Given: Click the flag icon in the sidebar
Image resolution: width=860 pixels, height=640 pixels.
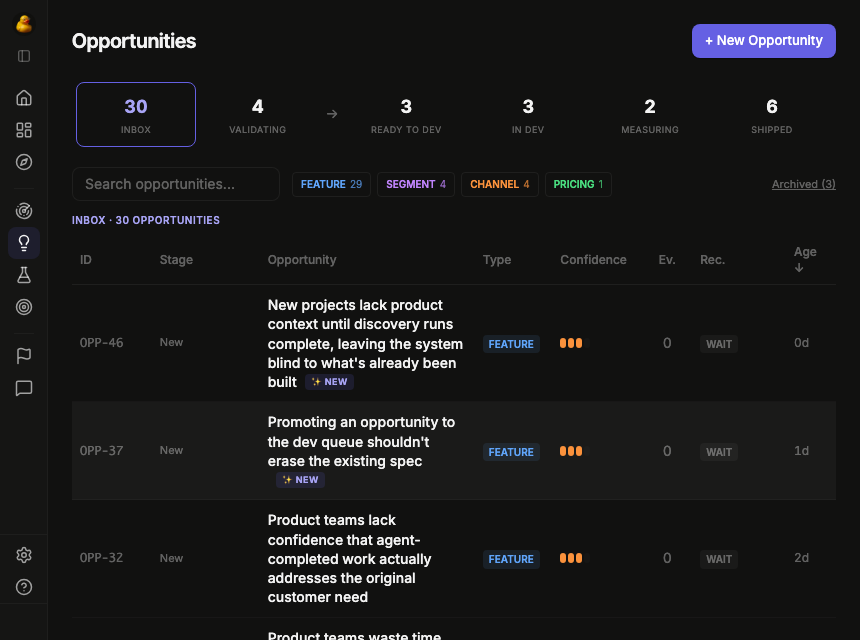Looking at the screenshot, I should click(x=24, y=355).
